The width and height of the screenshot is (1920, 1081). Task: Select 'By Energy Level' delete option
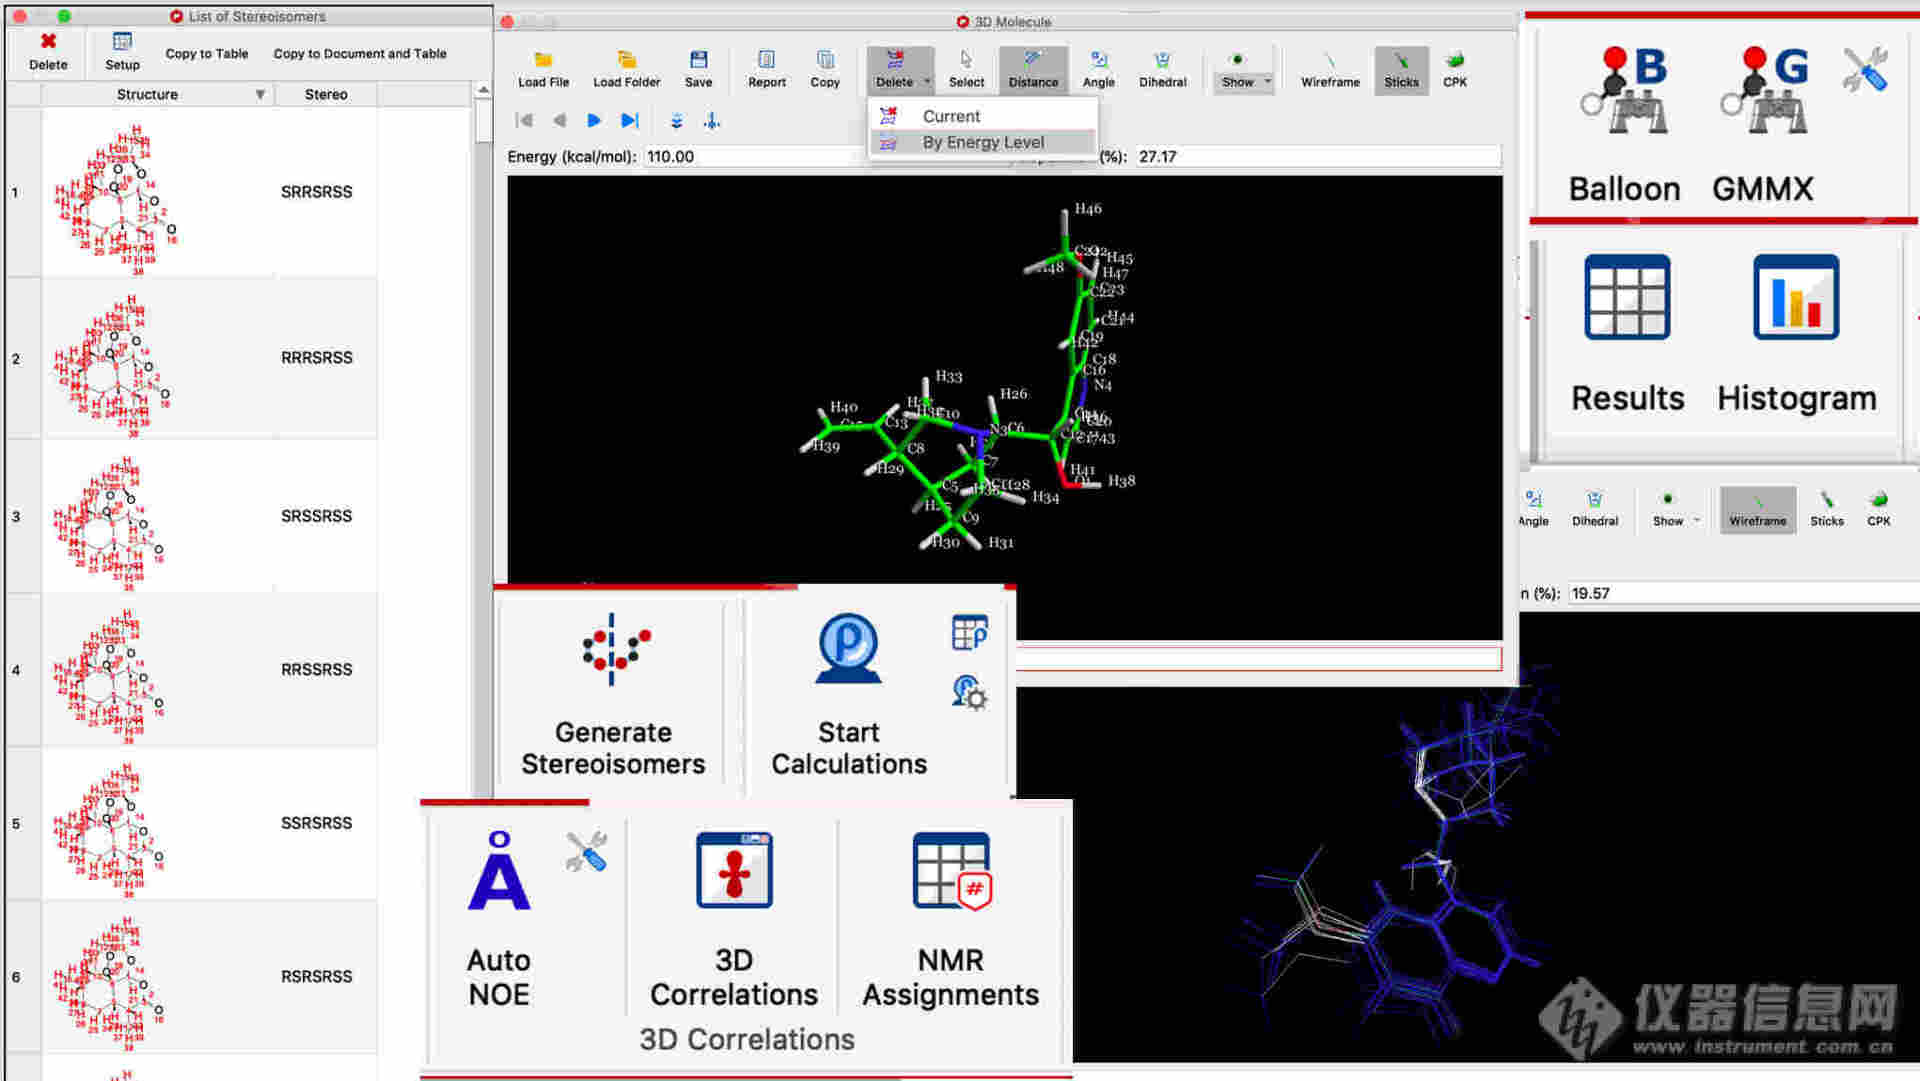click(981, 142)
